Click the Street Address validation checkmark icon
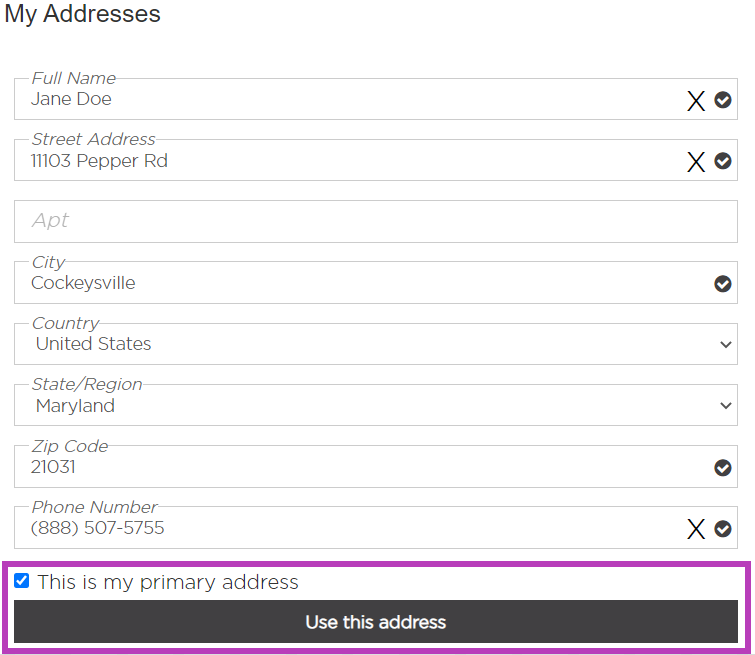755x655 pixels. (723, 161)
